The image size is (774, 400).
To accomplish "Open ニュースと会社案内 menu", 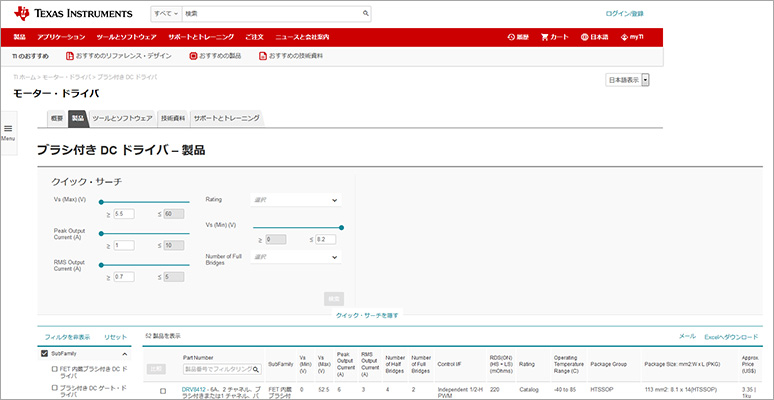I will 302,37.
